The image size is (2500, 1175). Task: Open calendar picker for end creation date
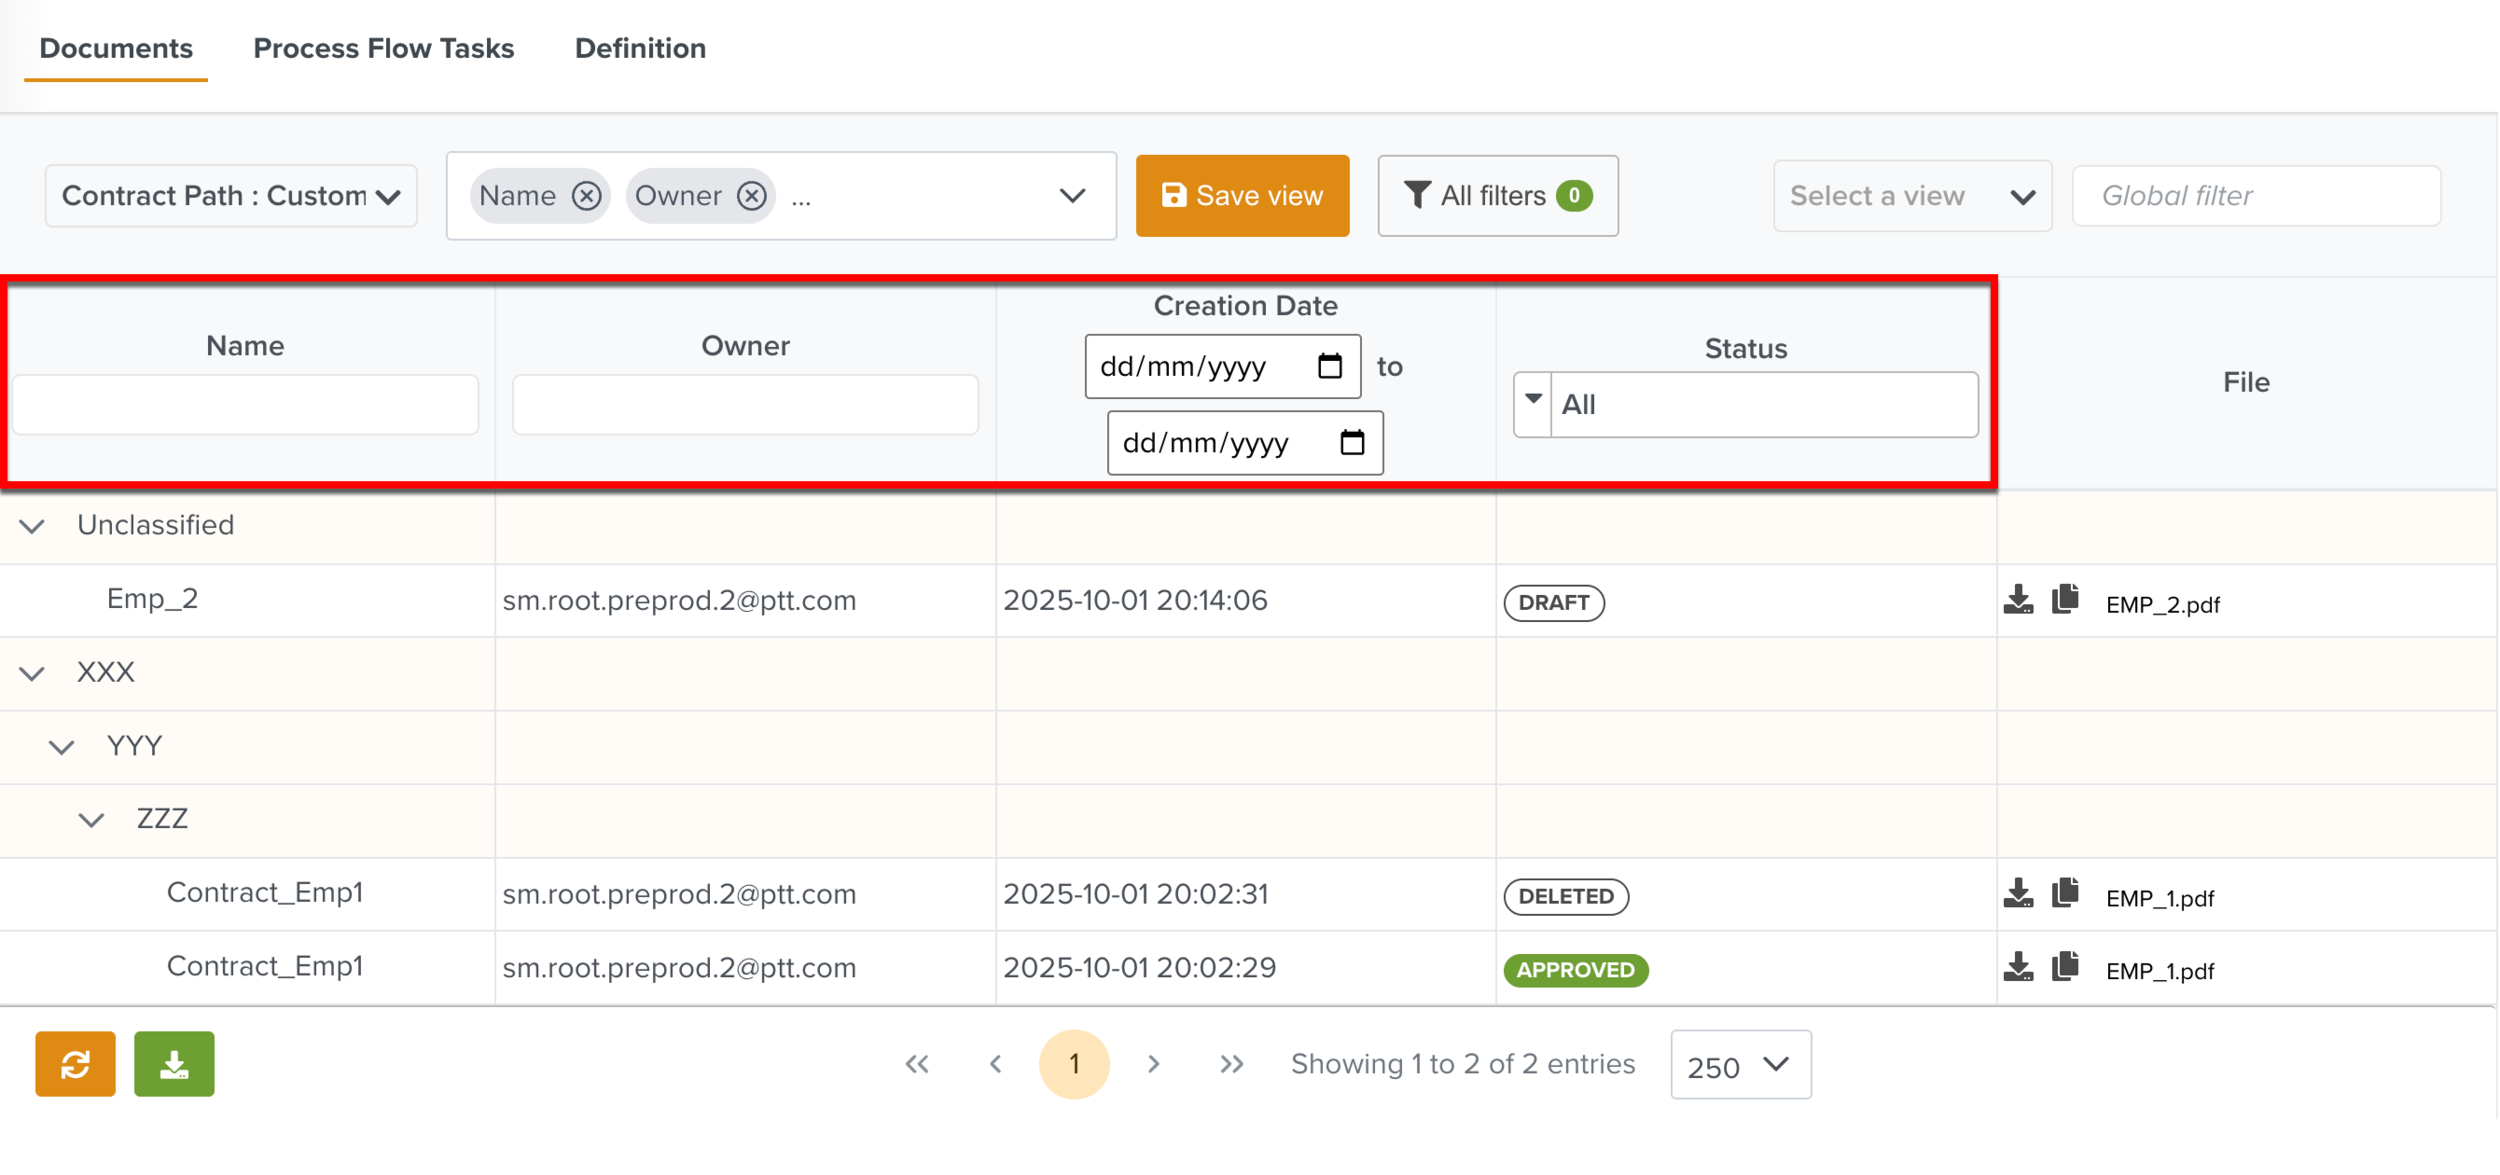click(x=1352, y=443)
